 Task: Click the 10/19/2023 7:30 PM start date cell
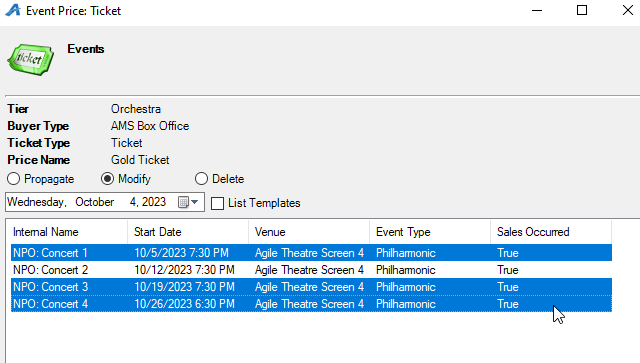[184, 287]
